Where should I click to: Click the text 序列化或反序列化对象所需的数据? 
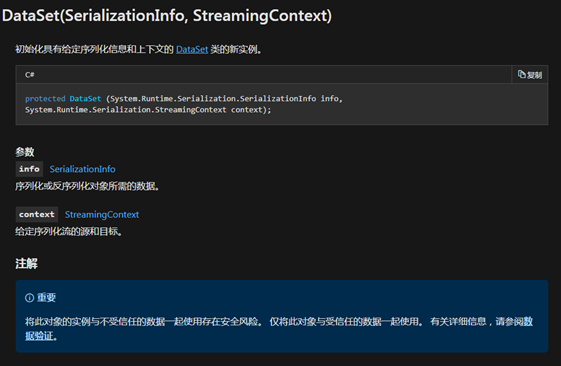(87, 186)
